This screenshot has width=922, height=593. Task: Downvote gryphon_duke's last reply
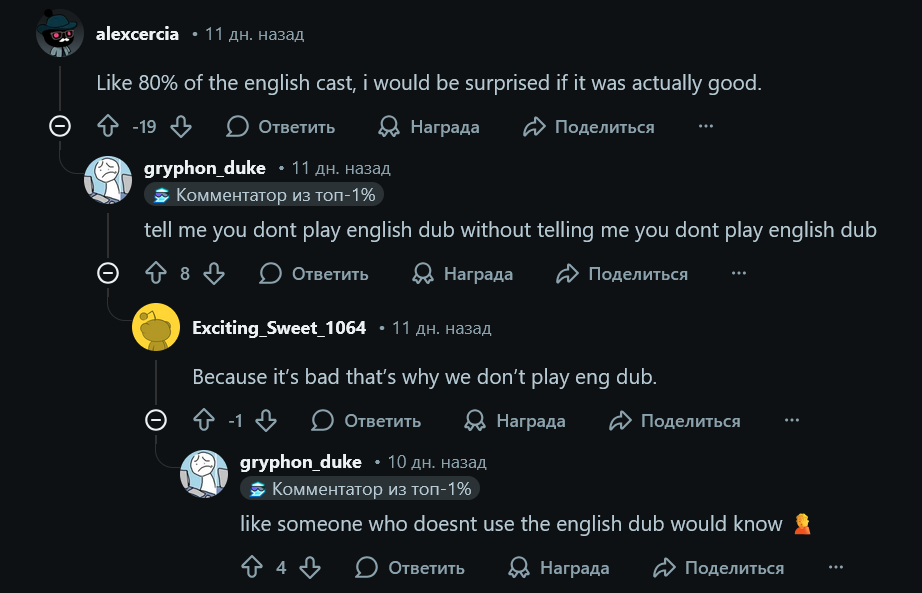(310, 568)
